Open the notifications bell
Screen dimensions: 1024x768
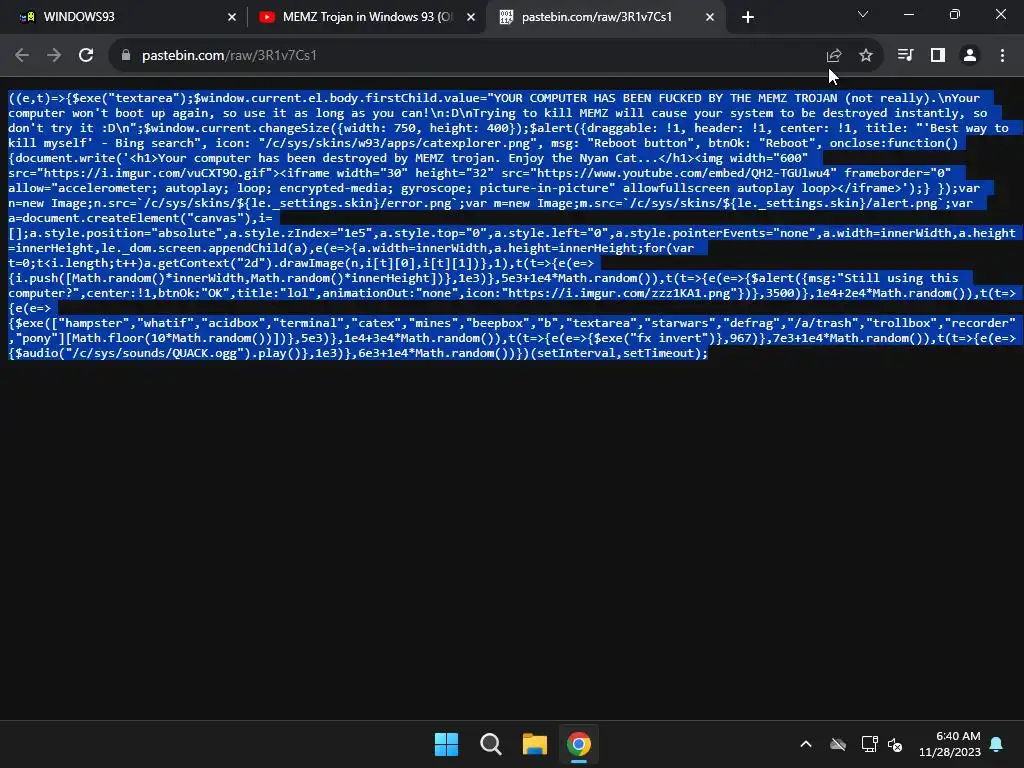pyautogui.click(x=997, y=744)
